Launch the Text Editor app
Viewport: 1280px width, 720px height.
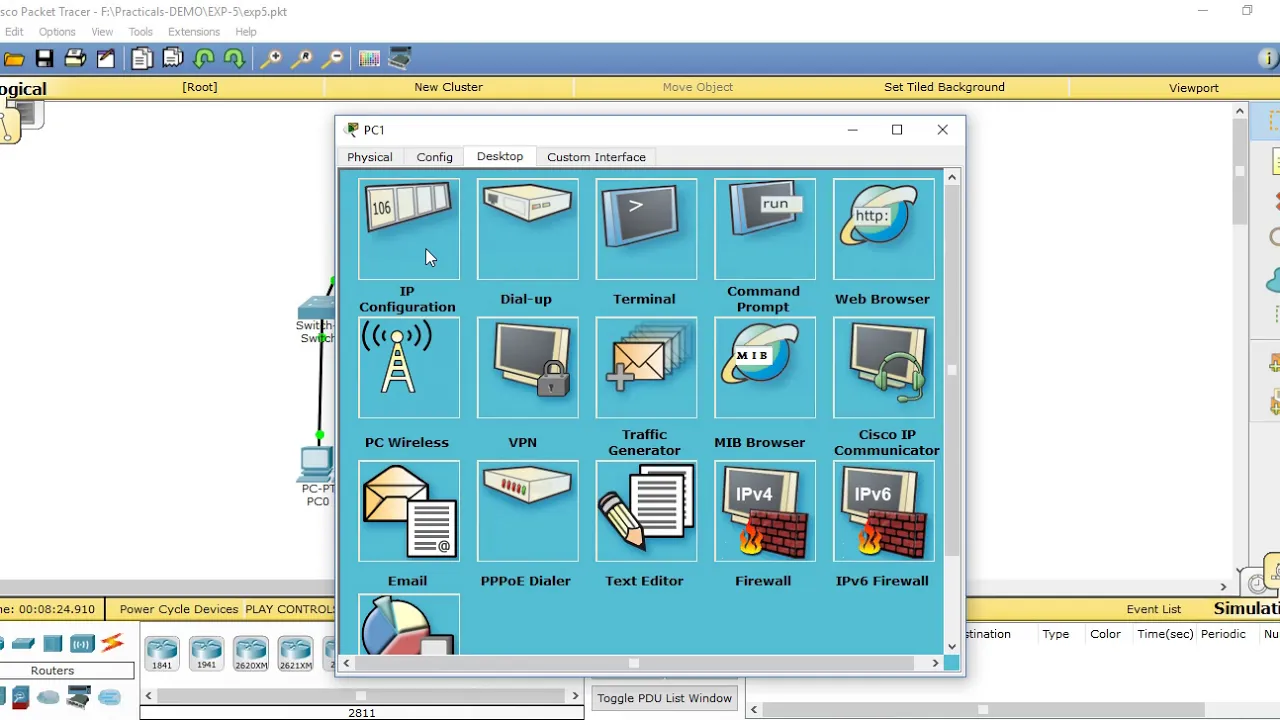[x=646, y=511]
